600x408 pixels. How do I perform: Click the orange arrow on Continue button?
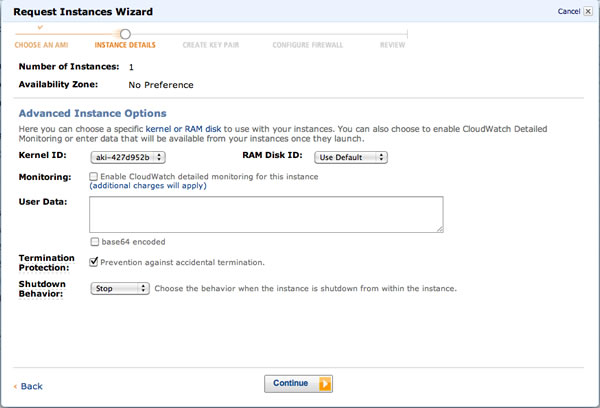[325, 383]
